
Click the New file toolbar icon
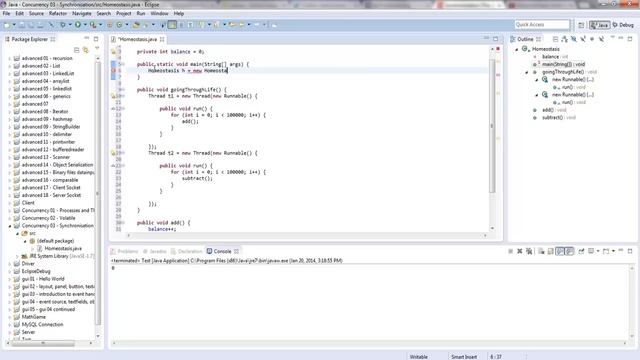tap(7, 25)
